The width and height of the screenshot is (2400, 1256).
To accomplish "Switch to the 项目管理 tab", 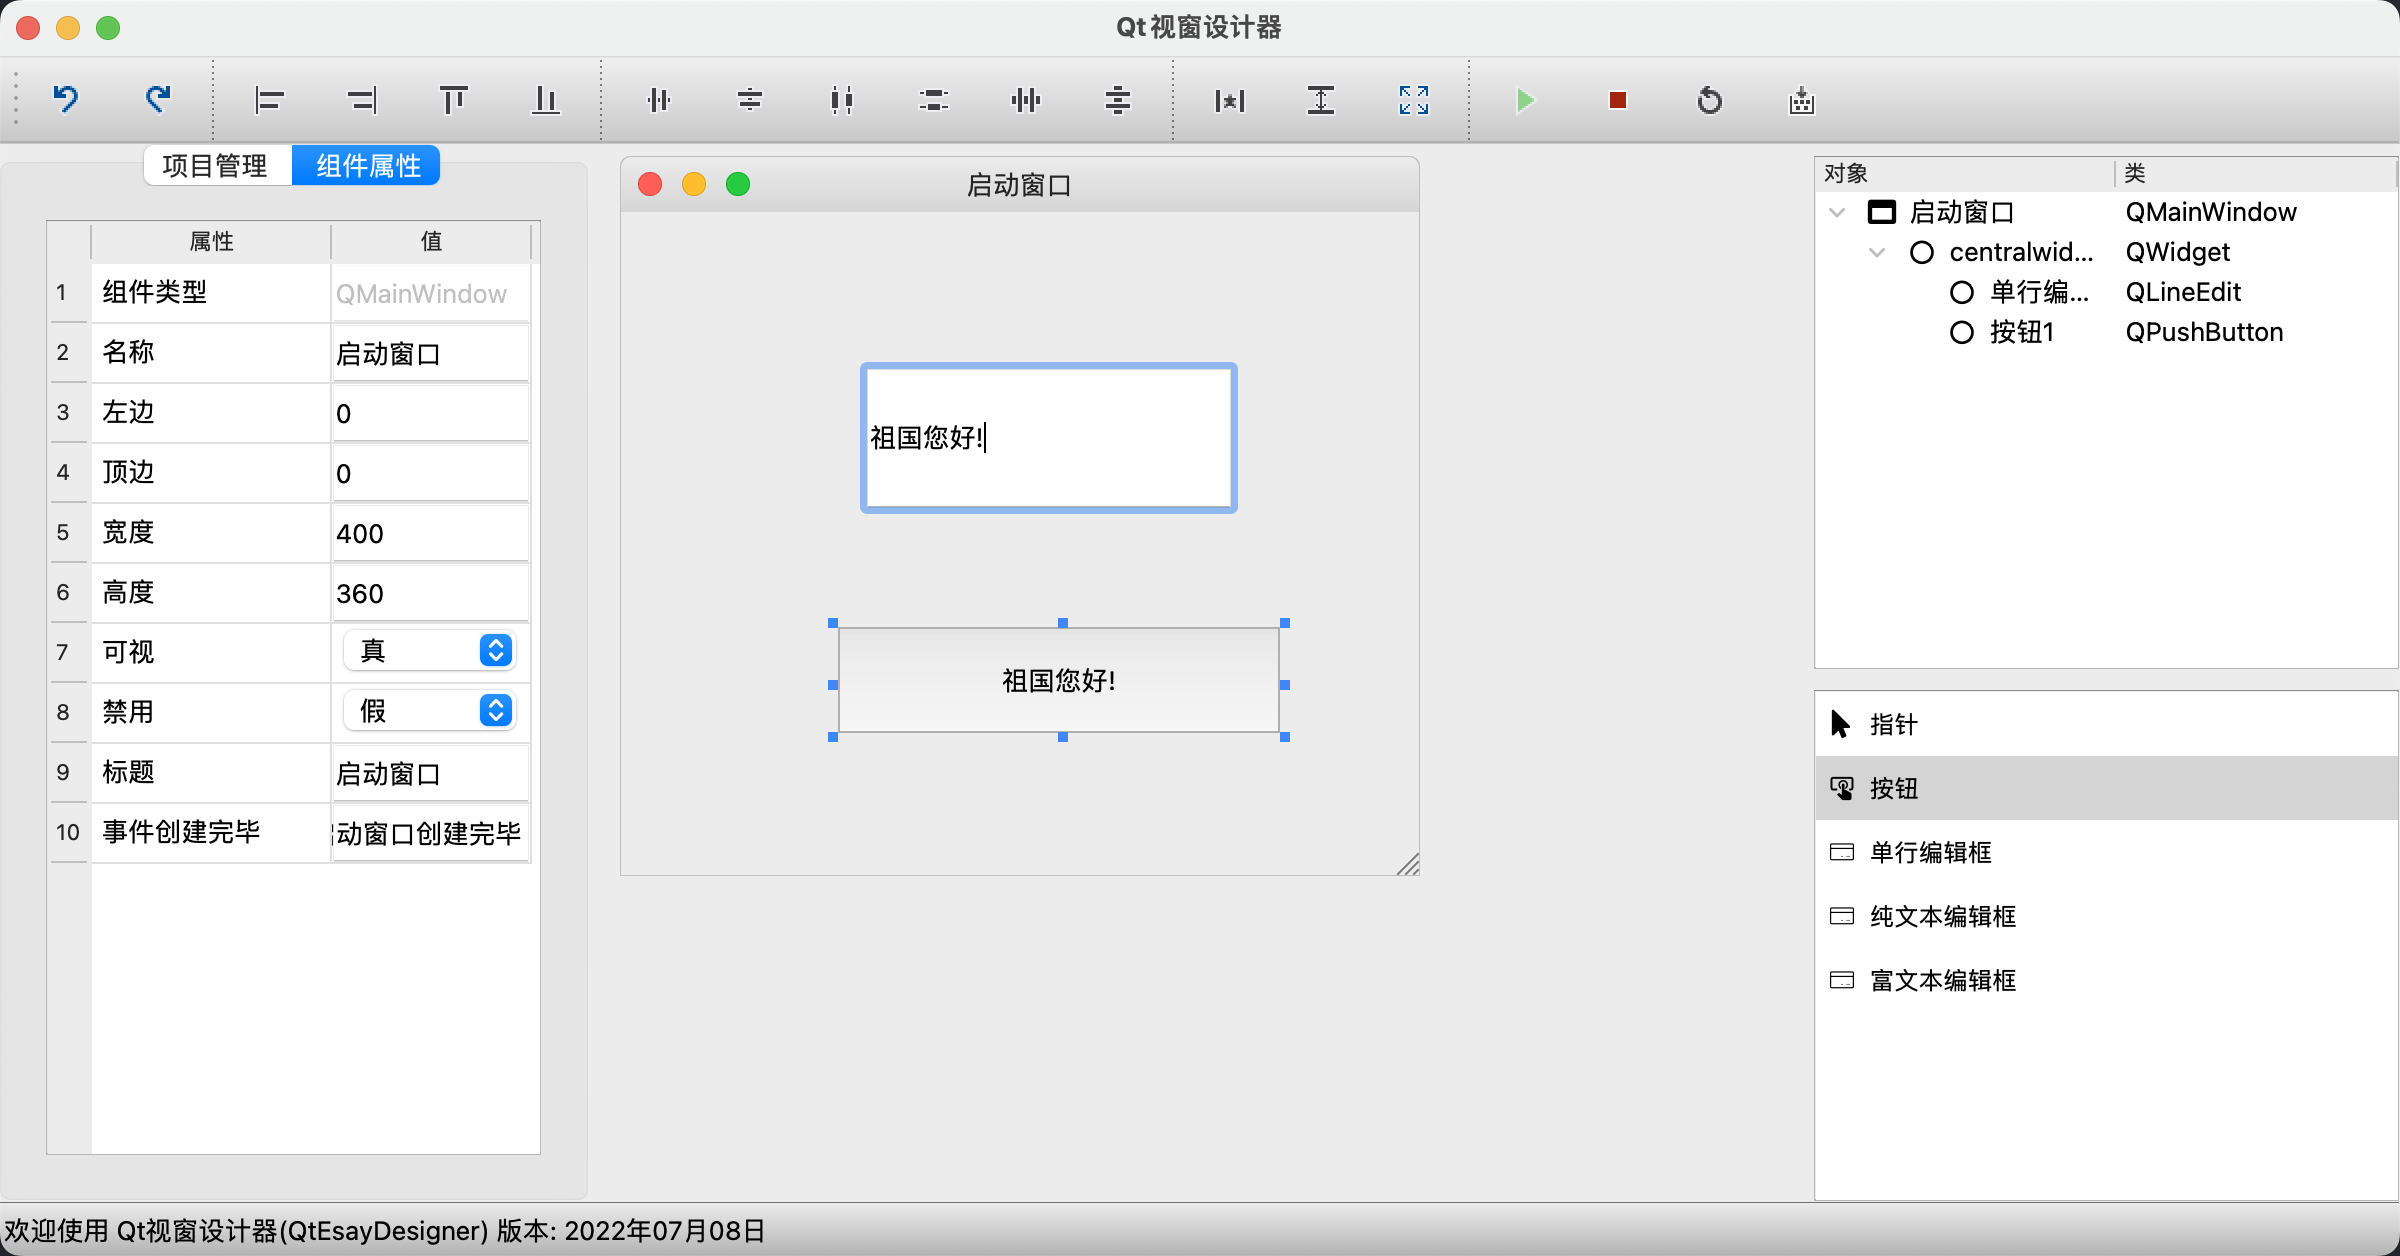I will tap(216, 166).
